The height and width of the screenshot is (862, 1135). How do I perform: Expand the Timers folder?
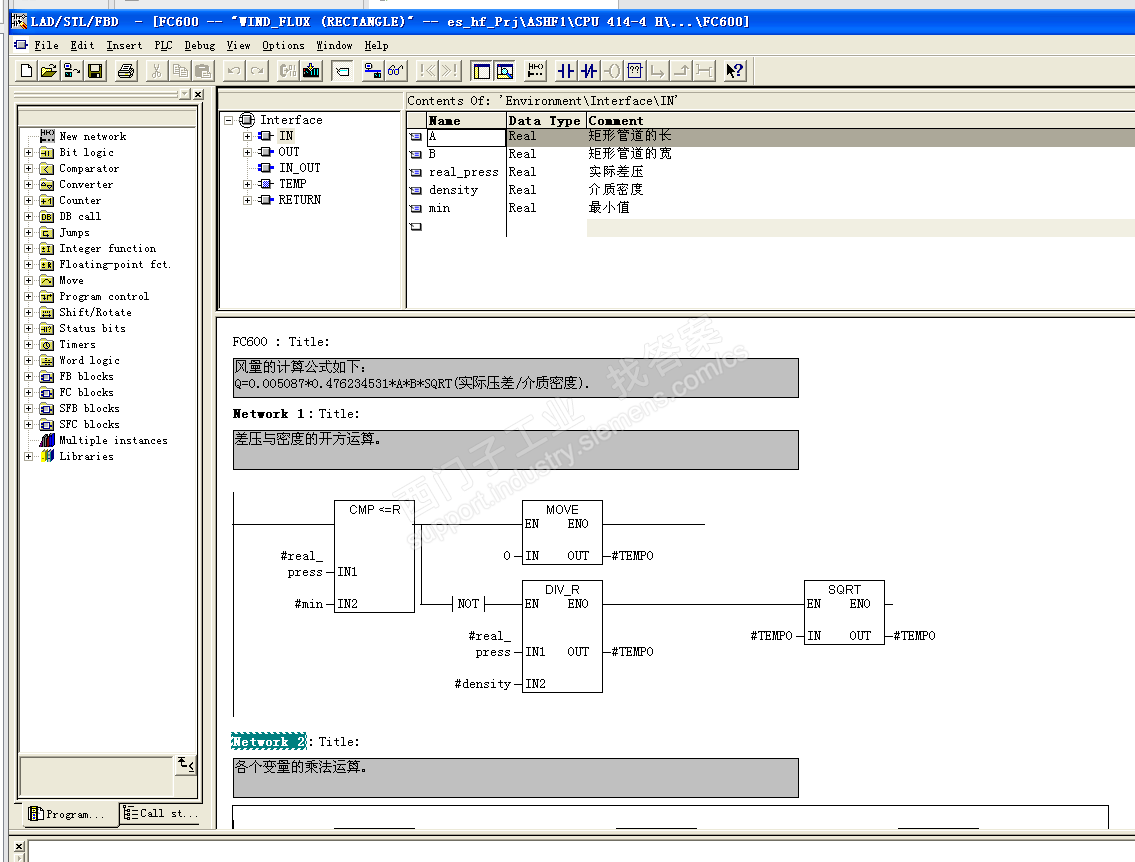[x=29, y=345]
